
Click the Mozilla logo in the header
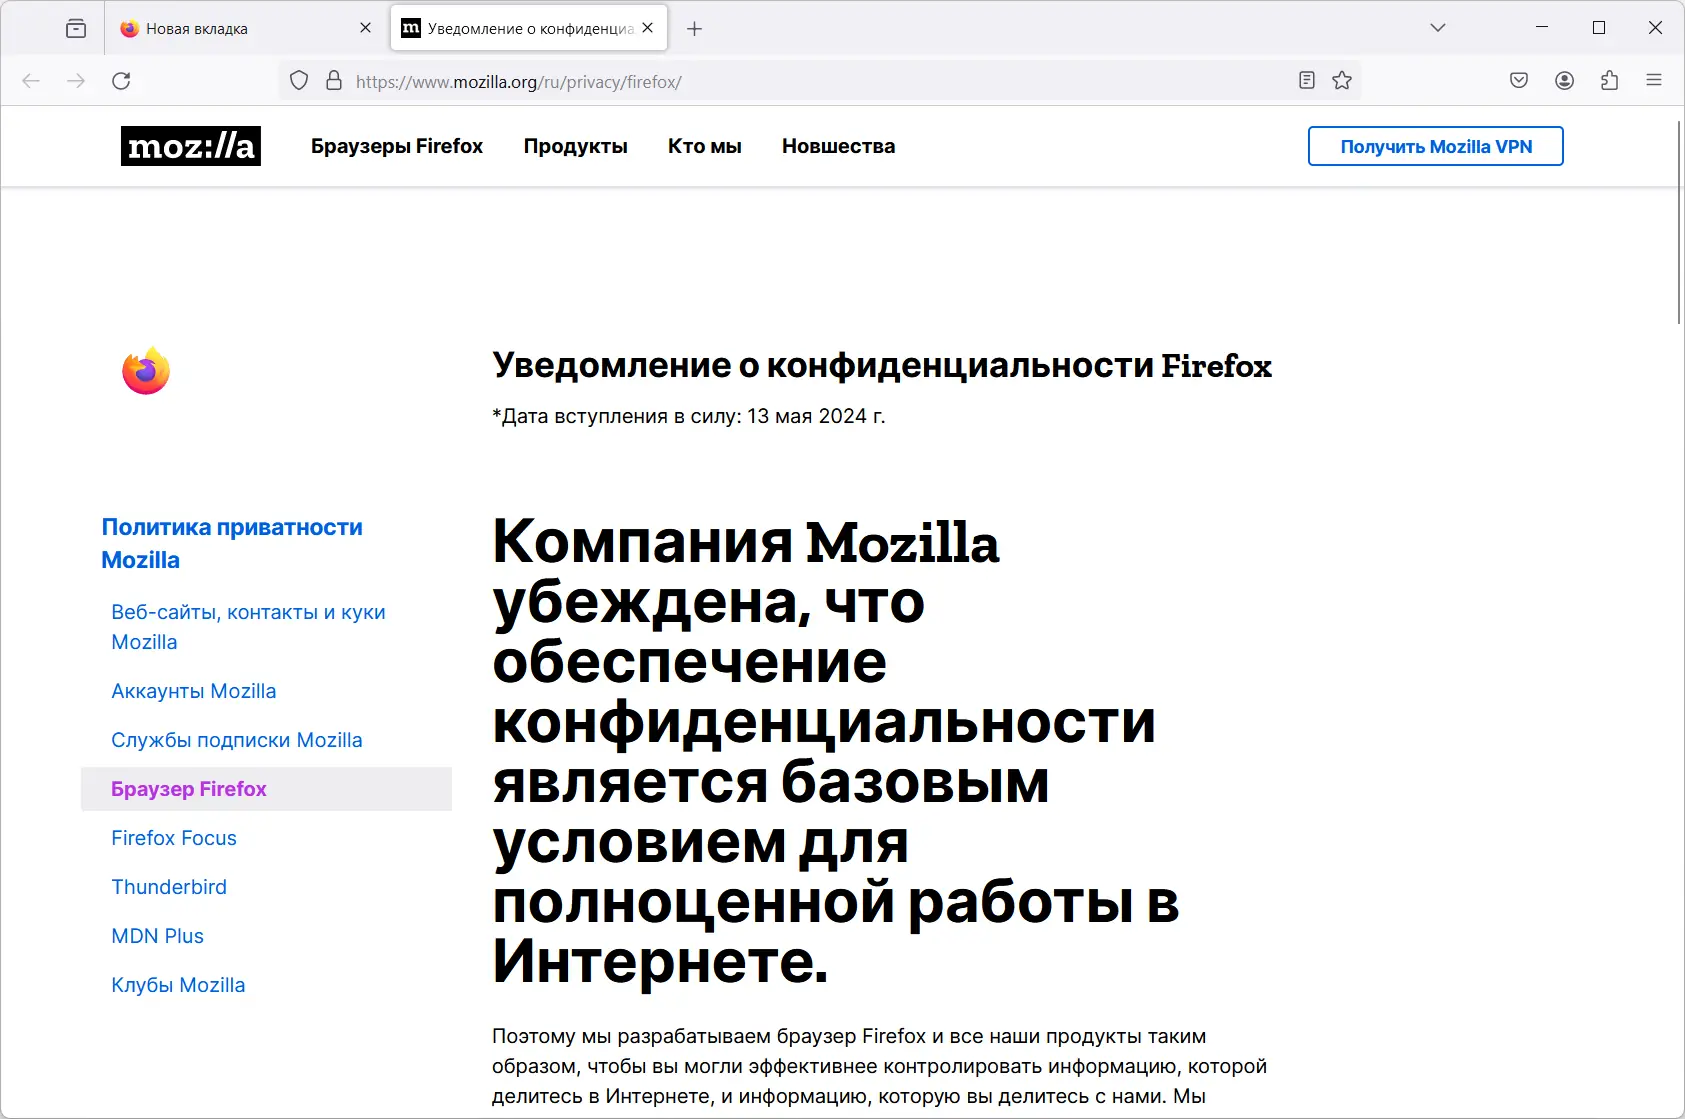pyautogui.click(x=190, y=146)
